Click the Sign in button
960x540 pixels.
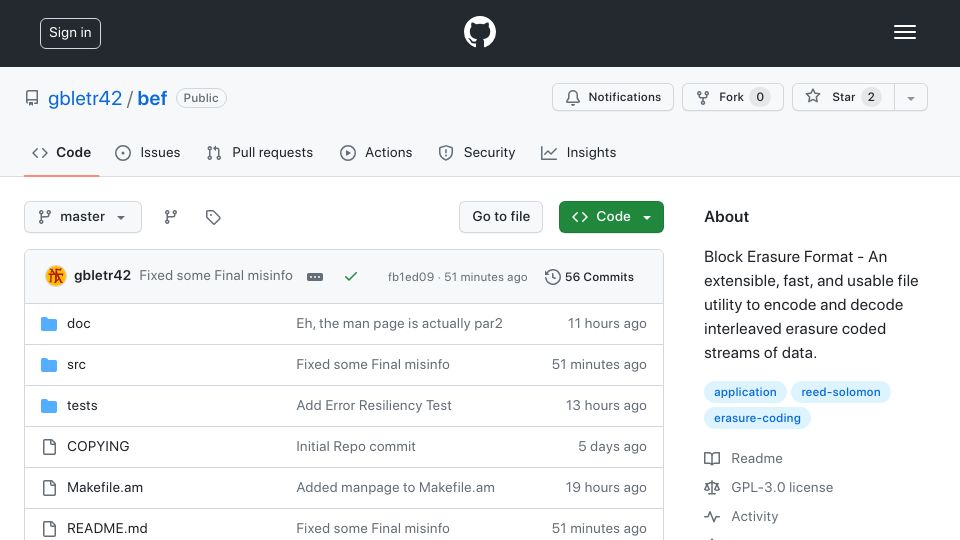pyautogui.click(x=70, y=33)
